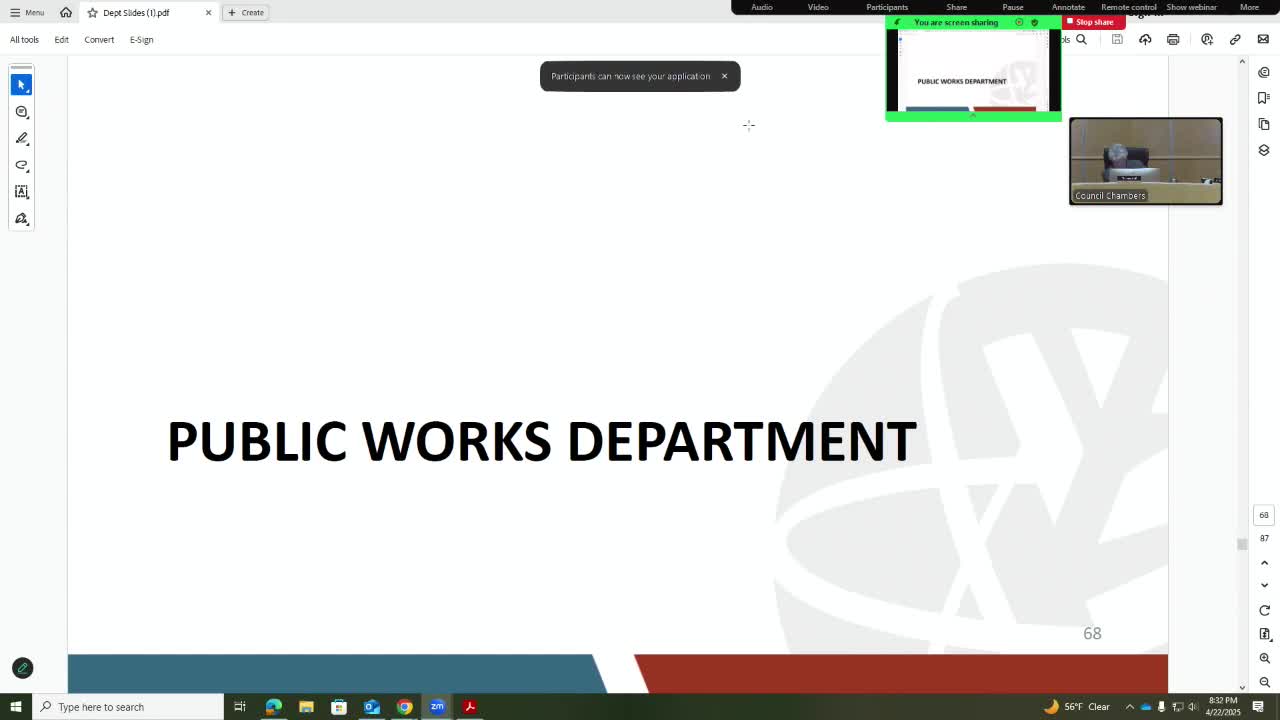Click the print icon in Acrobat toolbar
The width and height of the screenshot is (1280, 720).
pyautogui.click(x=1173, y=40)
